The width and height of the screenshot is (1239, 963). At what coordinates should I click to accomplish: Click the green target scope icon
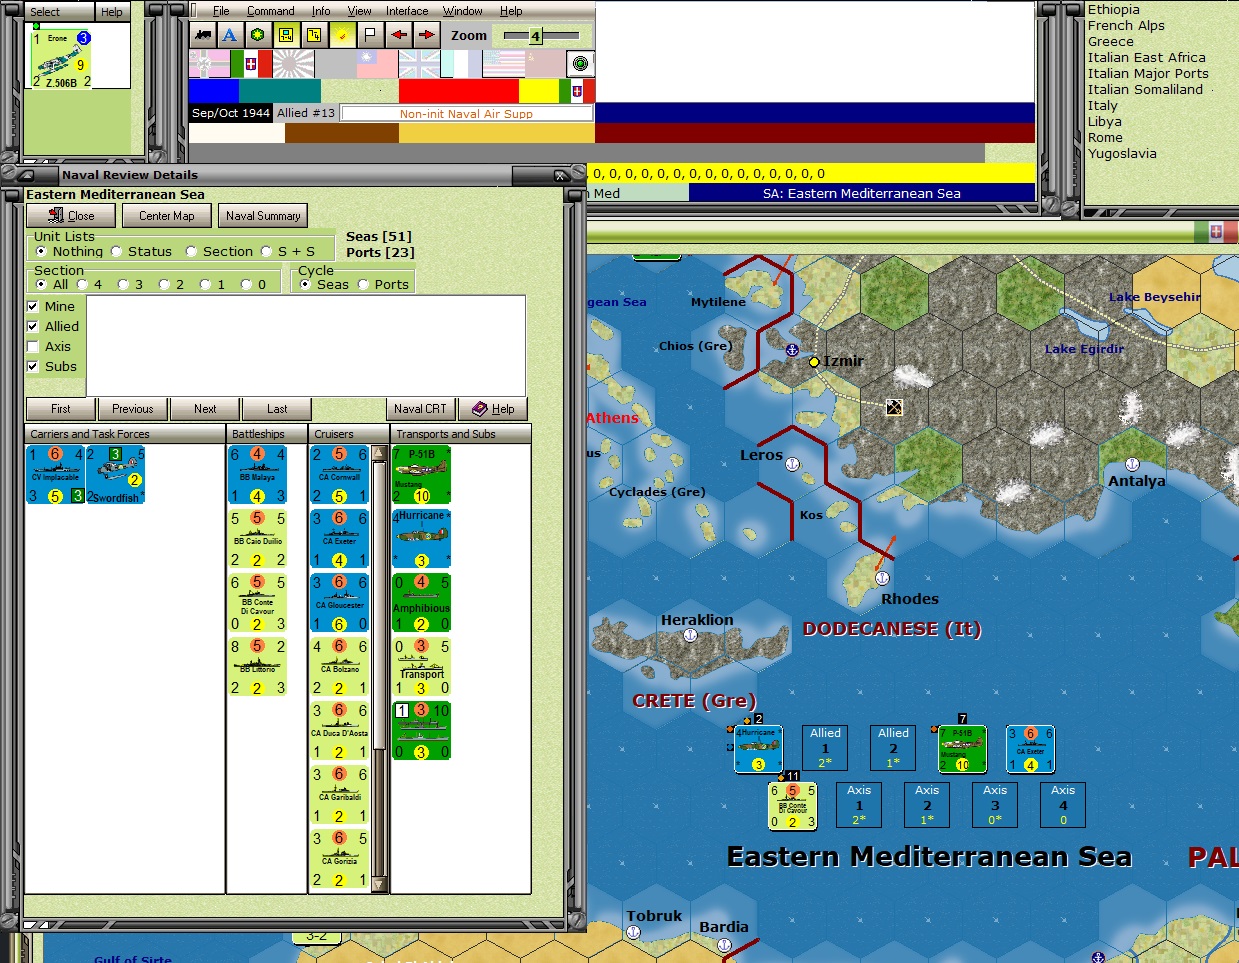(580, 62)
